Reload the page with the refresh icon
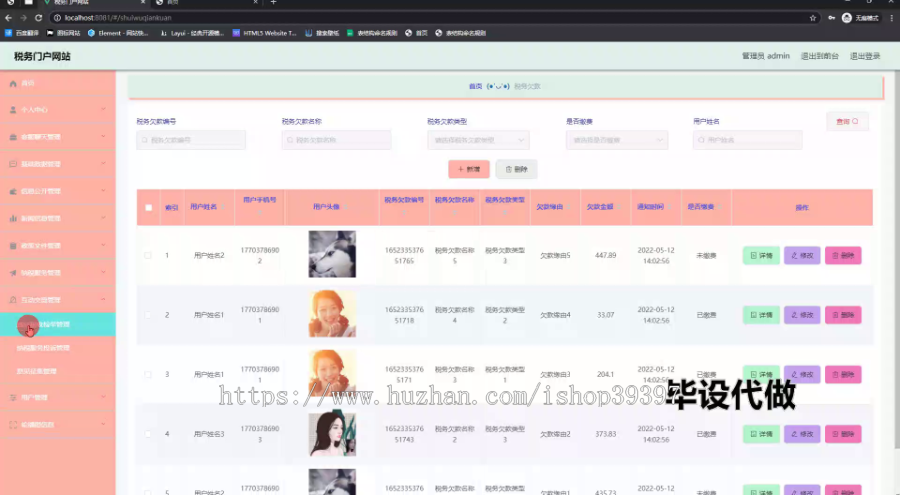The width and height of the screenshot is (900, 495). [38, 18]
